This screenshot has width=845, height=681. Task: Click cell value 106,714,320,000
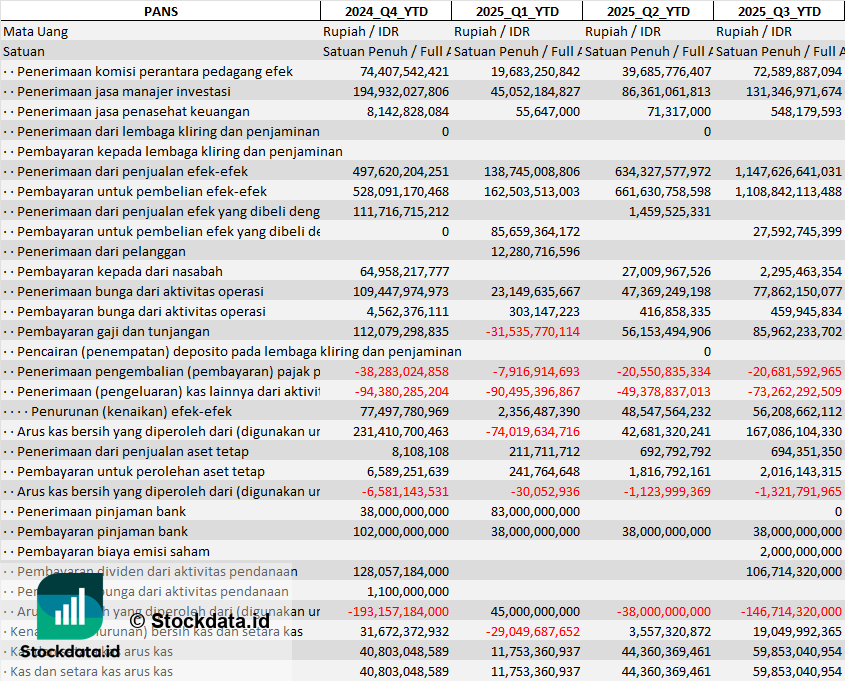(794, 572)
